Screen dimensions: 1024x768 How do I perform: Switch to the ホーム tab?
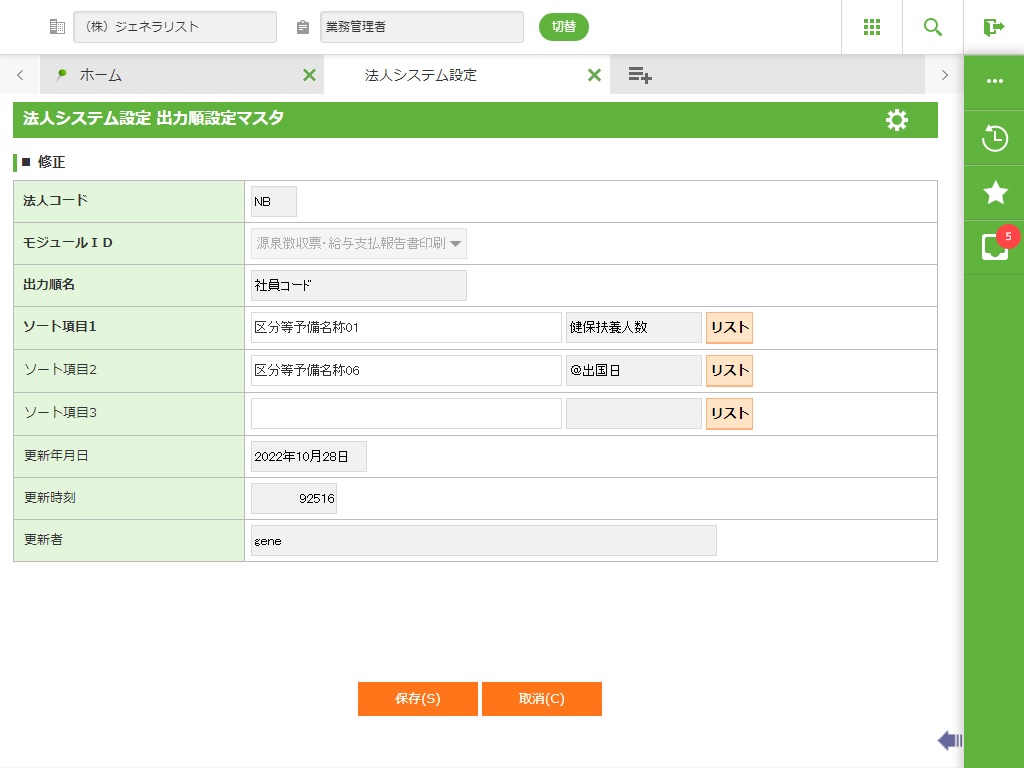click(x=100, y=75)
